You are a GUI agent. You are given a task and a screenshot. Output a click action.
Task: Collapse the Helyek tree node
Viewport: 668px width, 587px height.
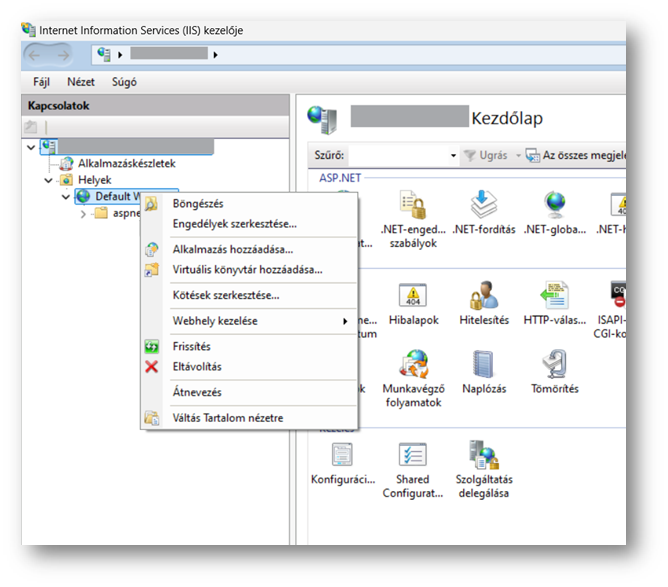click(x=48, y=180)
